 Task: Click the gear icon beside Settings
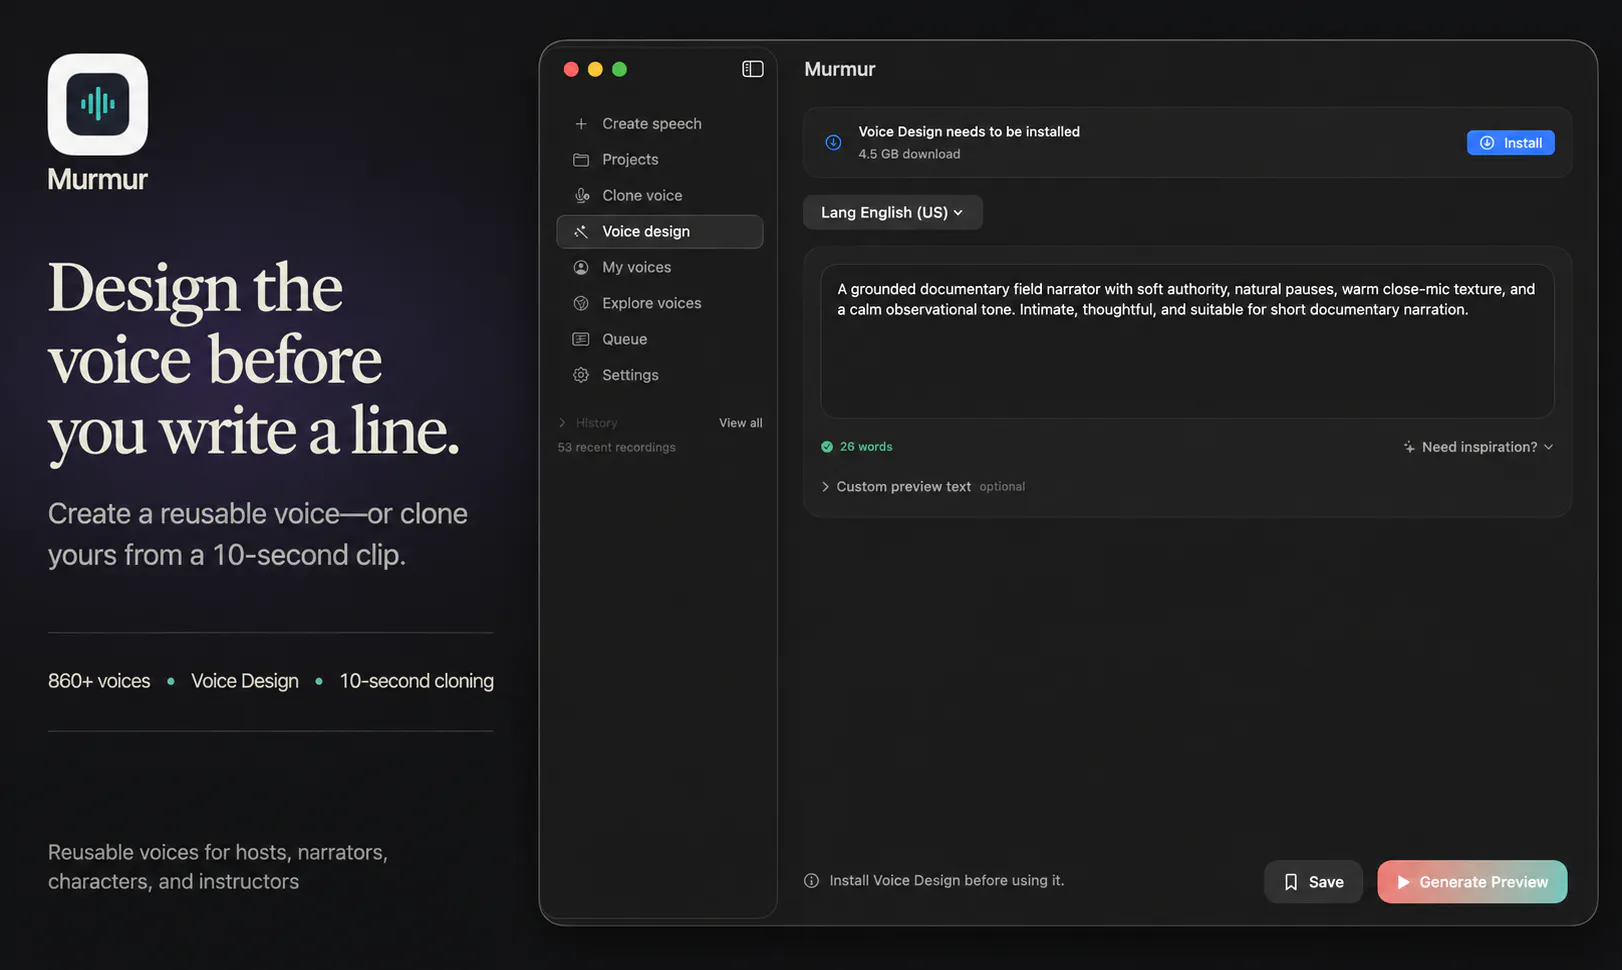[x=581, y=376]
